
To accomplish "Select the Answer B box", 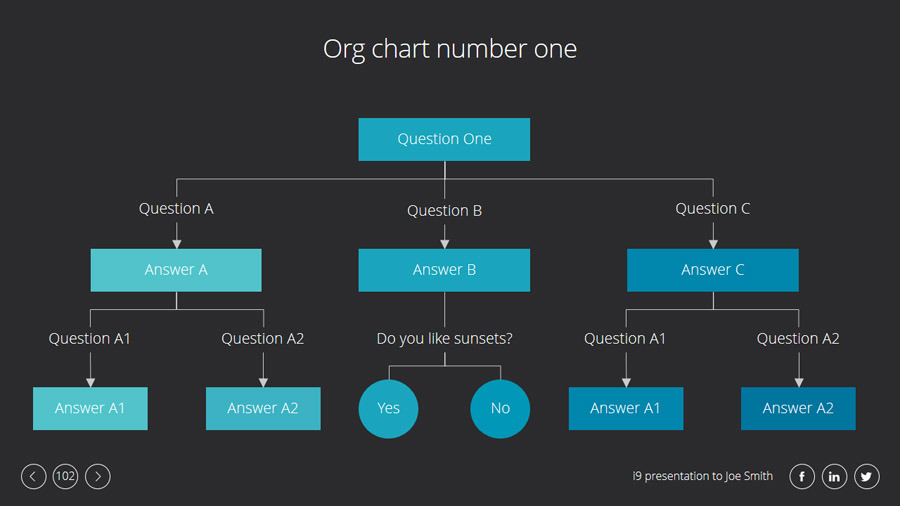I will coord(444,270).
